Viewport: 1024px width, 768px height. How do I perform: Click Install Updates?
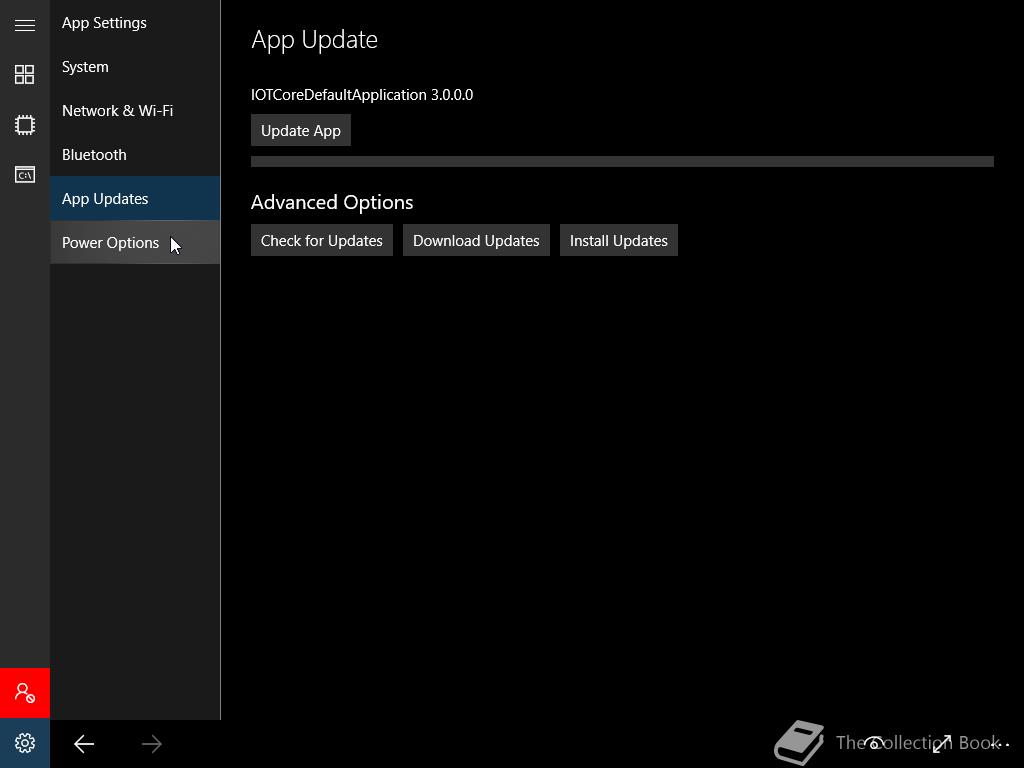(618, 240)
